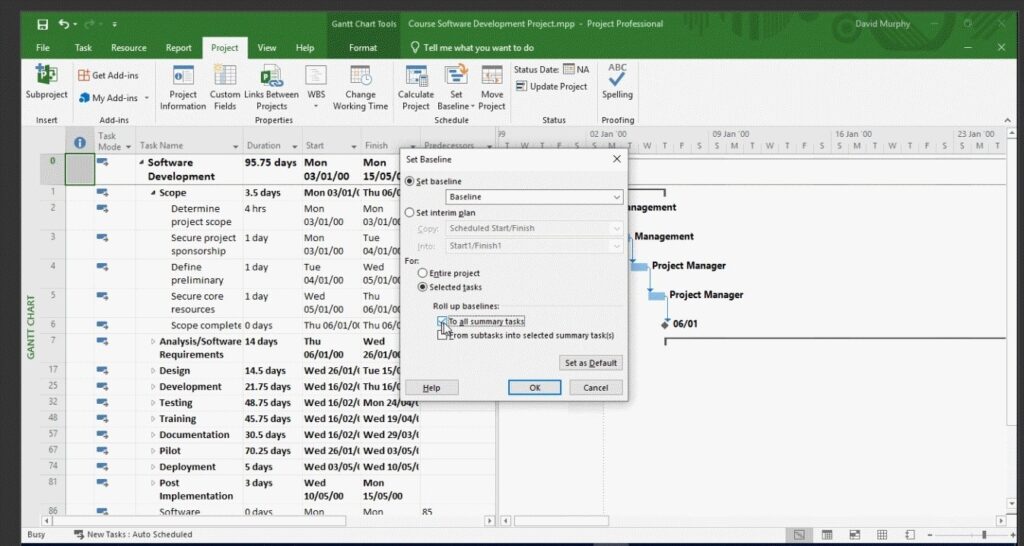Choose the Entire project option
The width and height of the screenshot is (1024, 546).
click(423, 273)
